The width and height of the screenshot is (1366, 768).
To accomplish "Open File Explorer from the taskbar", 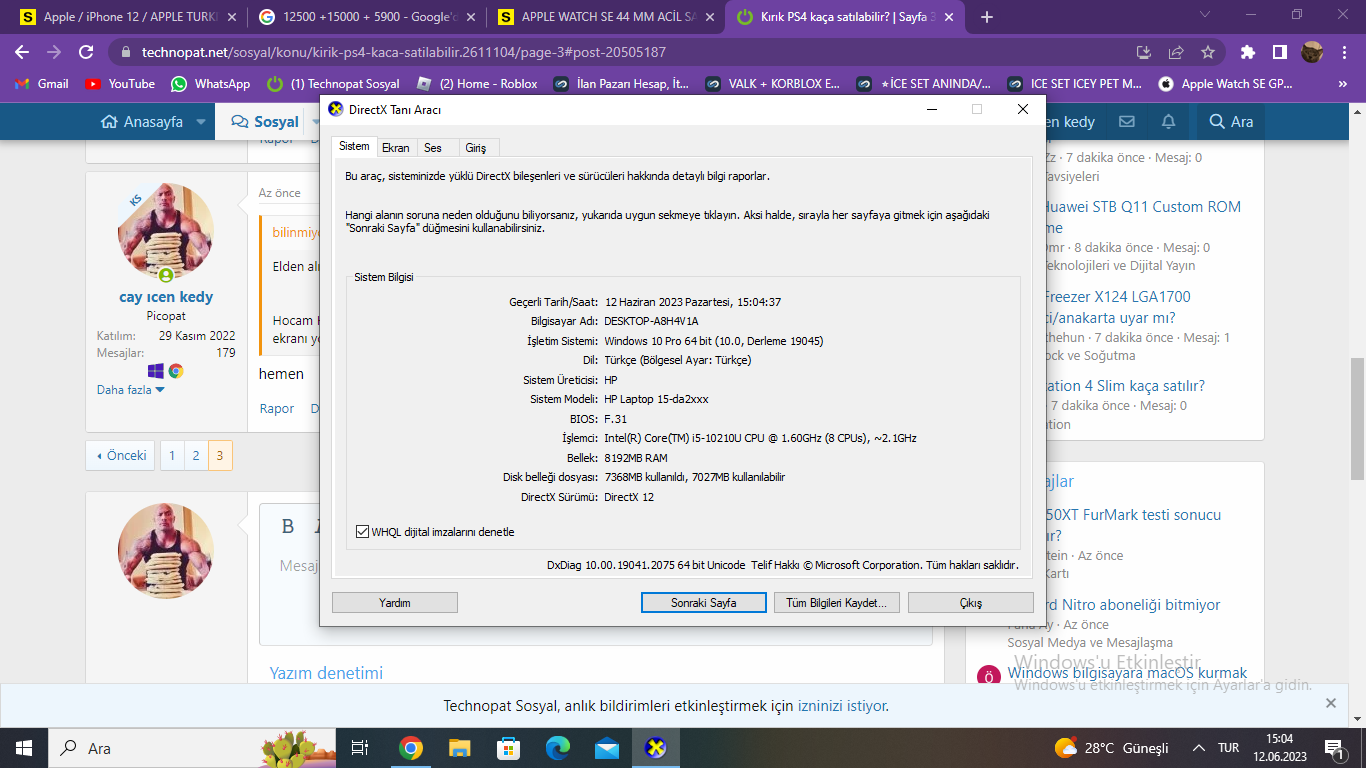I will (459, 748).
